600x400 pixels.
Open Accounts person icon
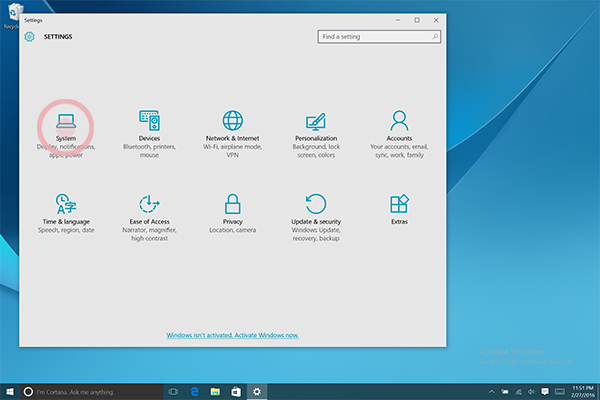pyautogui.click(x=399, y=121)
